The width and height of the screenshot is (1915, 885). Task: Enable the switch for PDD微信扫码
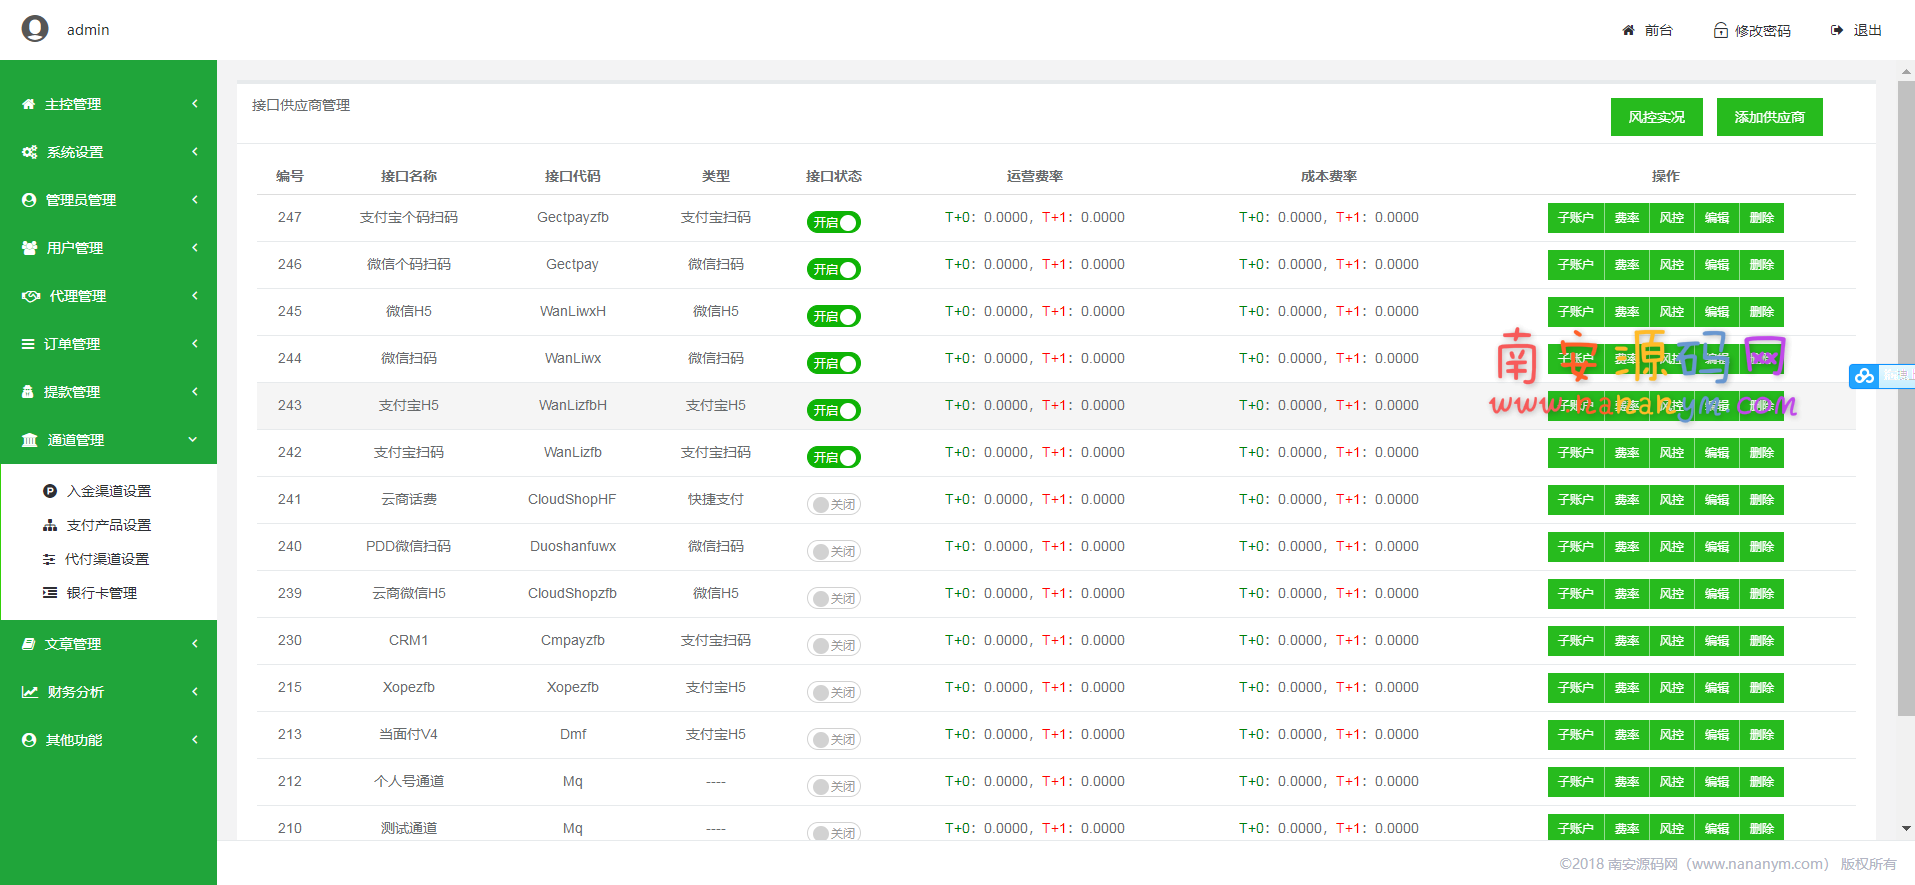[834, 551]
